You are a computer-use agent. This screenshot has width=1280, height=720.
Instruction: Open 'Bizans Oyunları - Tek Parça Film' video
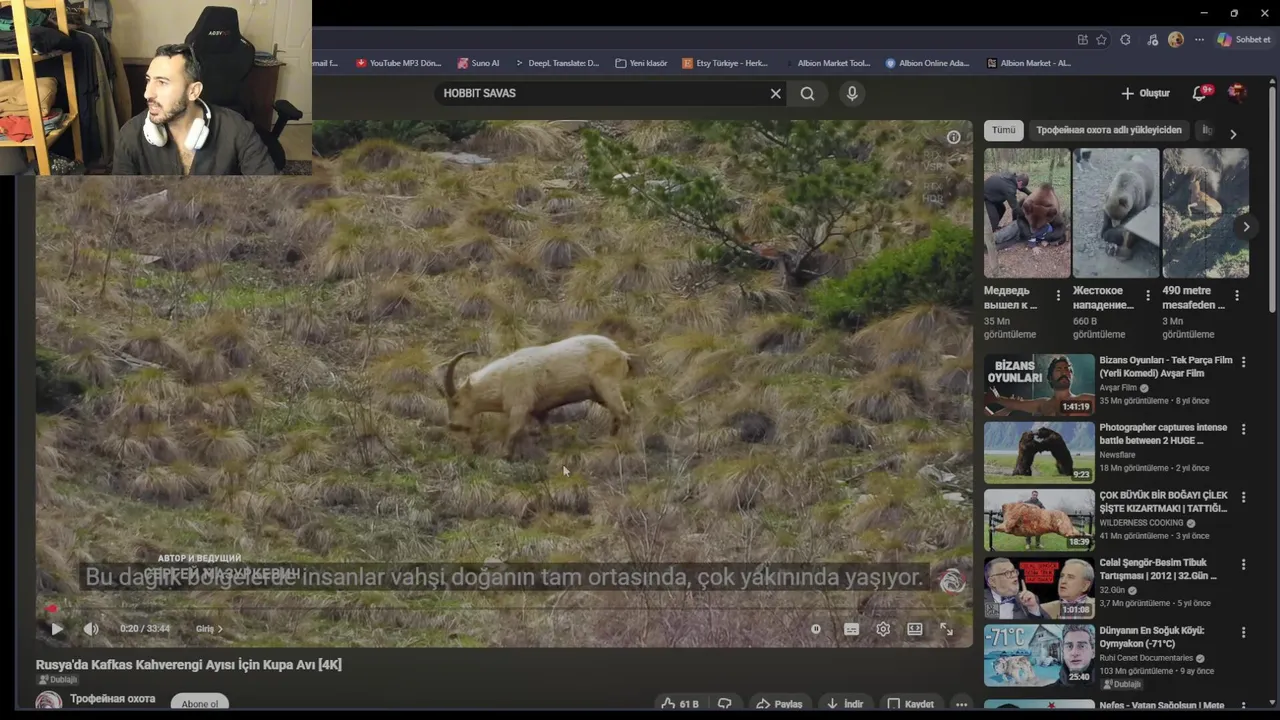1166,366
